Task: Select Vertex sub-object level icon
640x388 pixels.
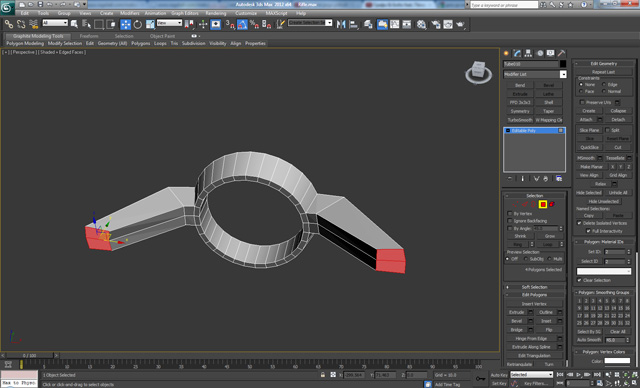Action: pyautogui.click(x=516, y=204)
